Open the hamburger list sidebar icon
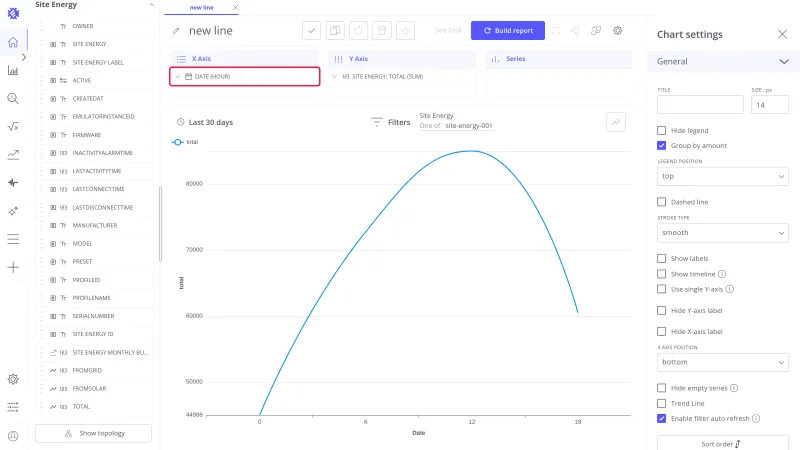This screenshot has height=450, width=800. 13,239
